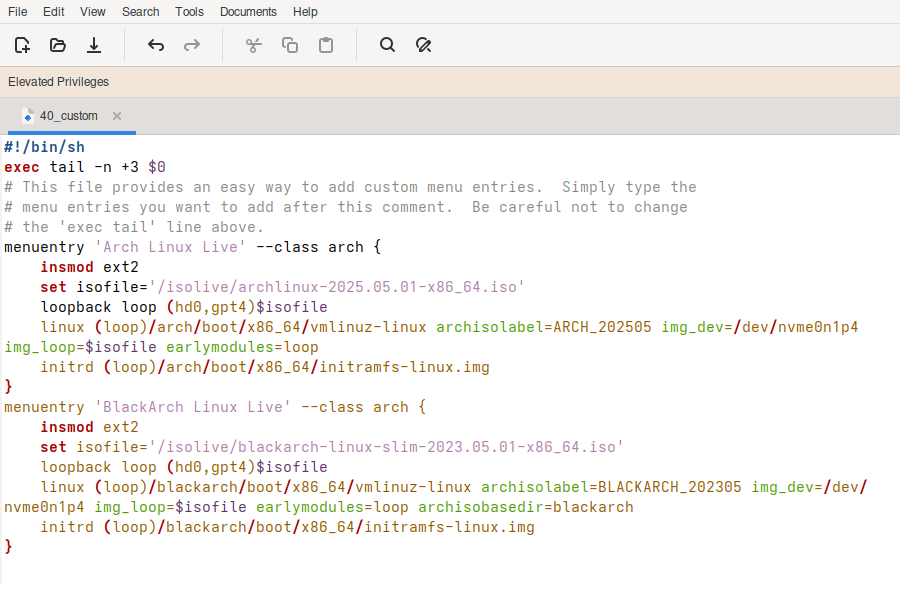The width and height of the screenshot is (900, 600).
Task: Click 'Arch Linux Live' menuentry title
Action: 170,247
